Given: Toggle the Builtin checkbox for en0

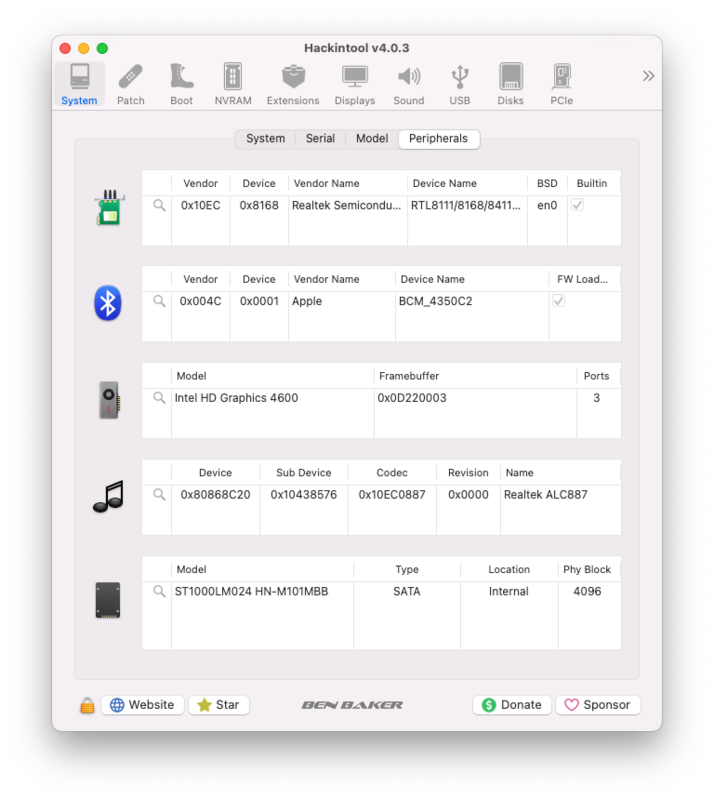Looking at the screenshot, I should 577,205.
